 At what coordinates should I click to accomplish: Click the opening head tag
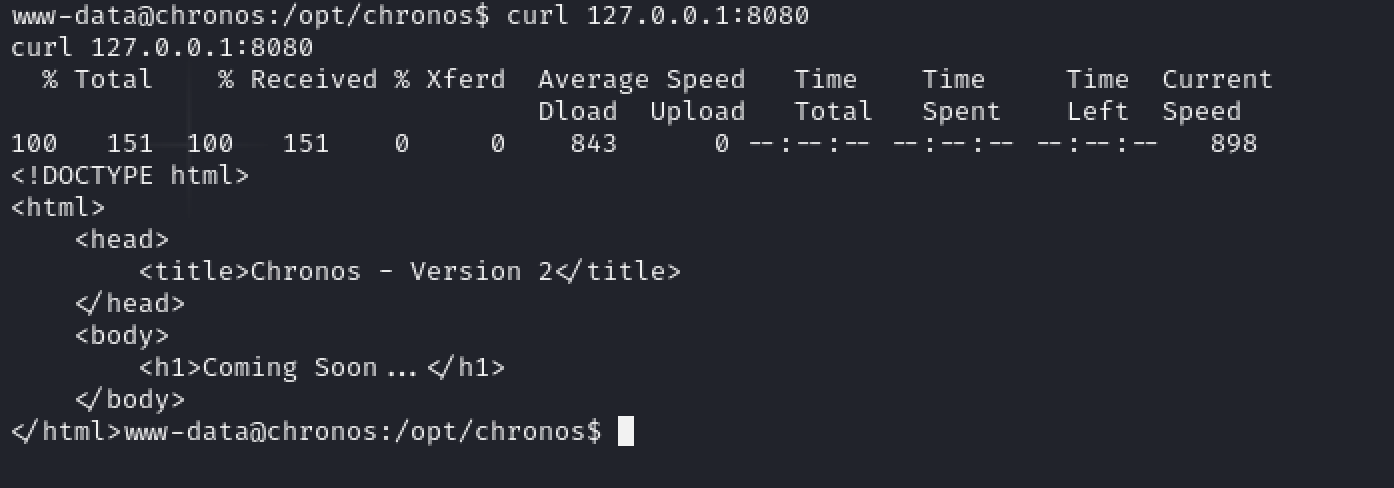(122, 239)
